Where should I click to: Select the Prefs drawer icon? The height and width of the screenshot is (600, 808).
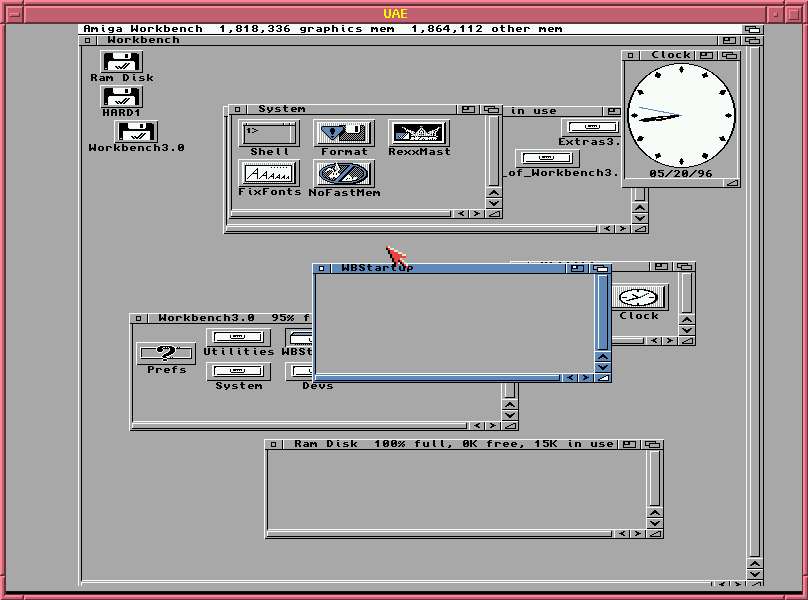tap(166, 354)
